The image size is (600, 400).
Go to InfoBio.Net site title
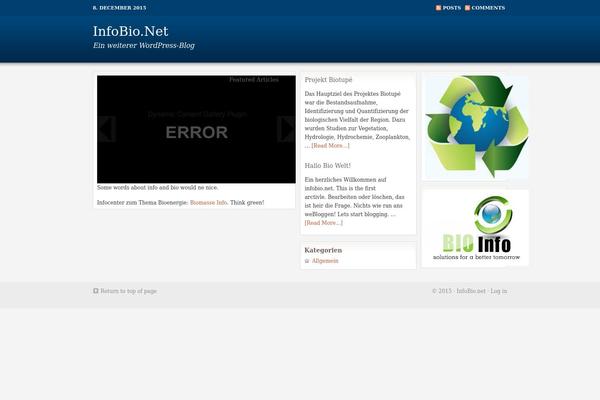point(130,31)
